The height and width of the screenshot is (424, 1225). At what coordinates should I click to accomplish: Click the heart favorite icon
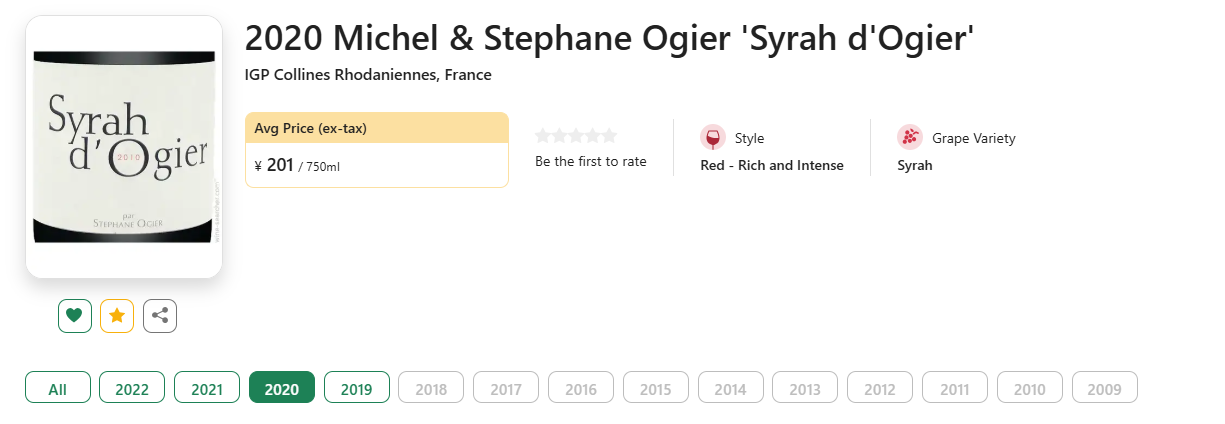(x=74, y=316)
